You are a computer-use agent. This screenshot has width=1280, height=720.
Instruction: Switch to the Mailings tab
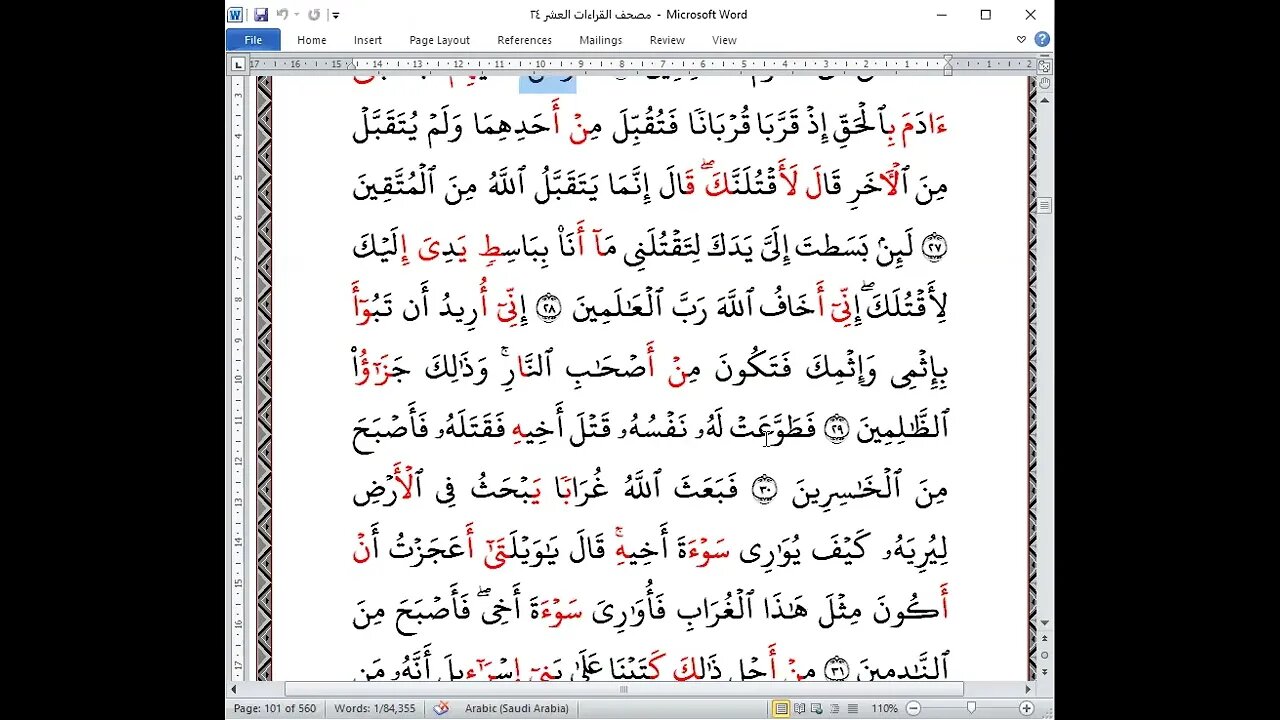(x=600, y=40)
